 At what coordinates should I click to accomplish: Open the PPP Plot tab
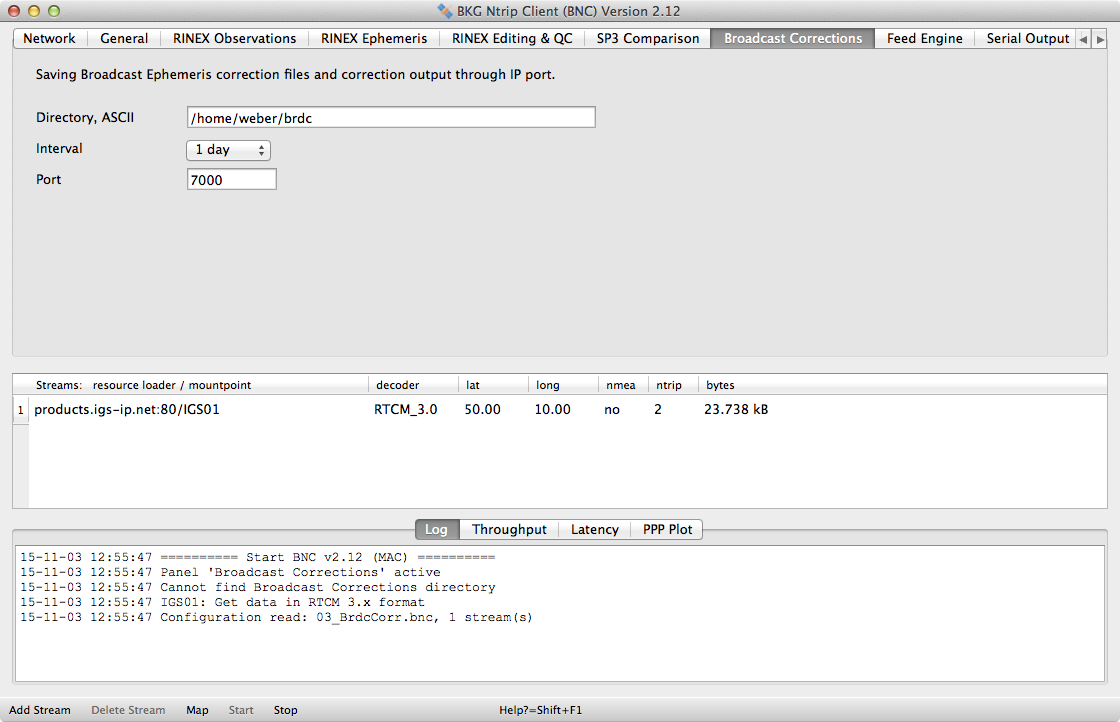click(x=667, y=530)
